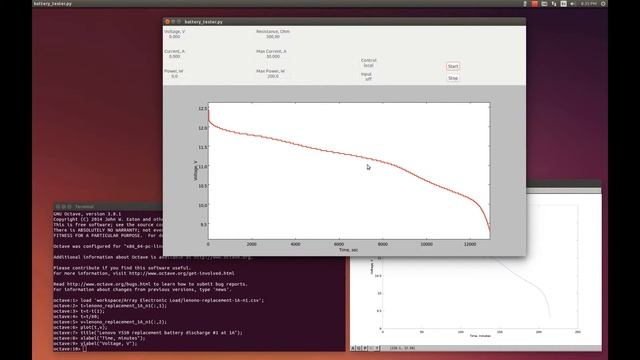Click the 'Time, sec' axis label on plot
Image resolution: width=640 pixels, height=360 pixels.
[348, 250]
